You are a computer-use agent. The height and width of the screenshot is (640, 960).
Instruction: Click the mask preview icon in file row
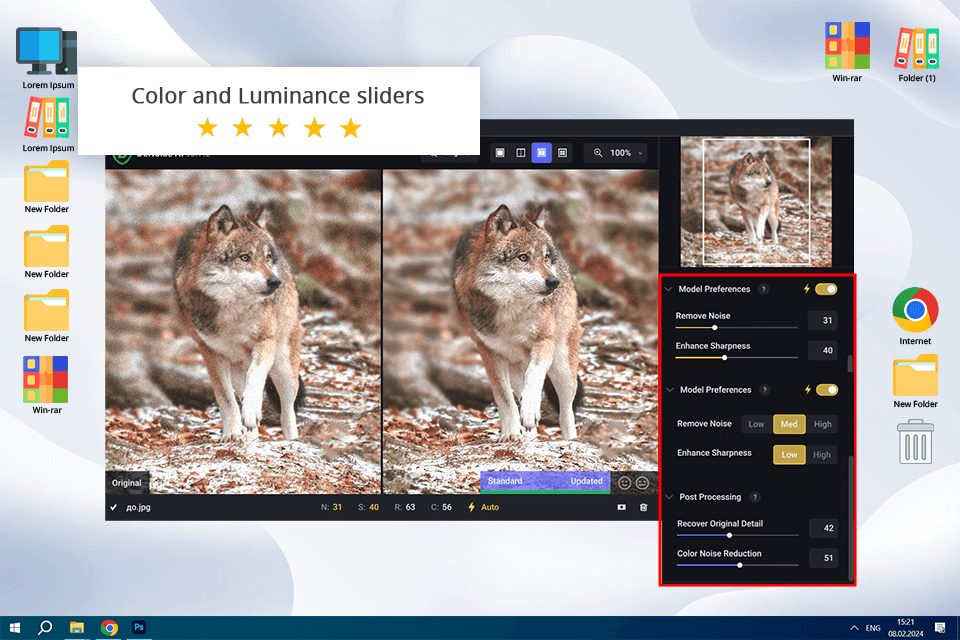tap(621, 507)
